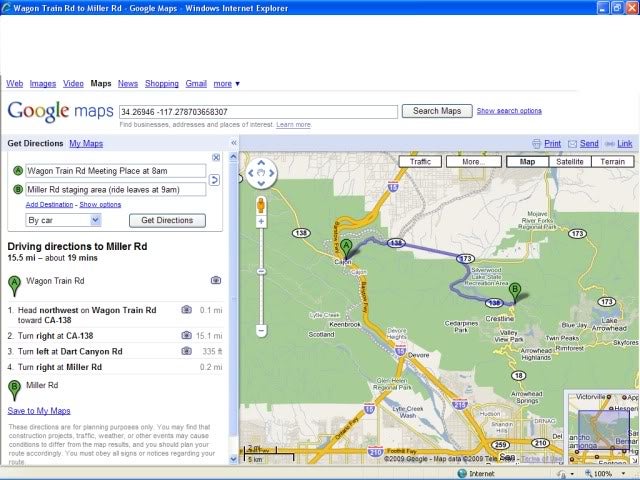640x480 pixels.
Task: Open the My Maps tab
Action: pos(86,144)
